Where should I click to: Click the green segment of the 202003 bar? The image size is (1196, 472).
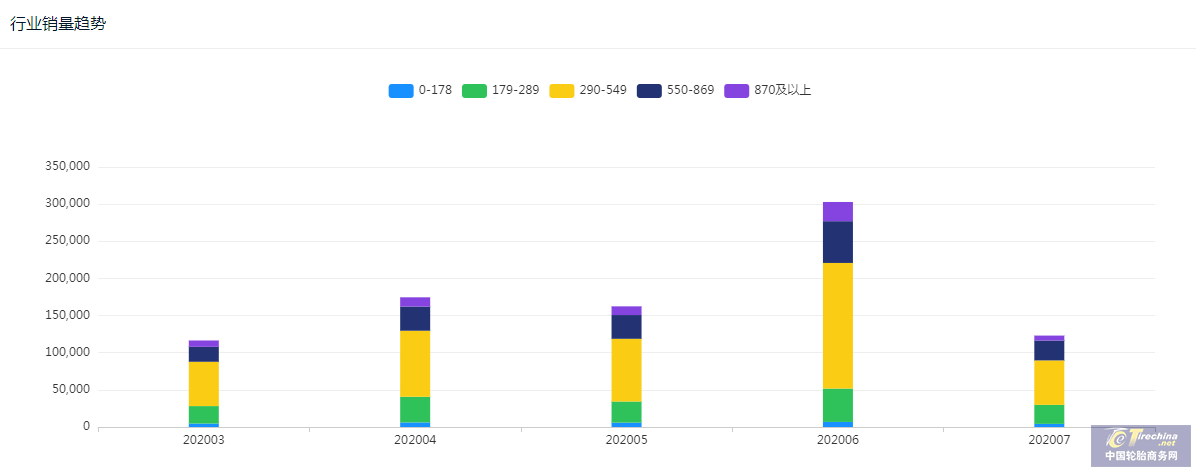[204, 415]
